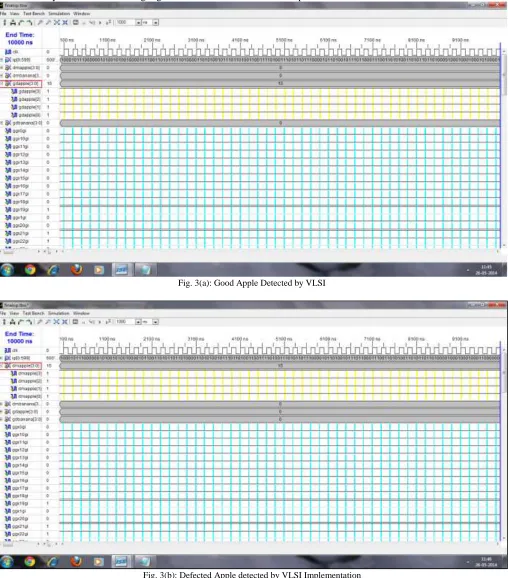Open Firefox from Fig. 3(a) taskbar
This screenshot has width=508, height=578.
tap(76, 270)
